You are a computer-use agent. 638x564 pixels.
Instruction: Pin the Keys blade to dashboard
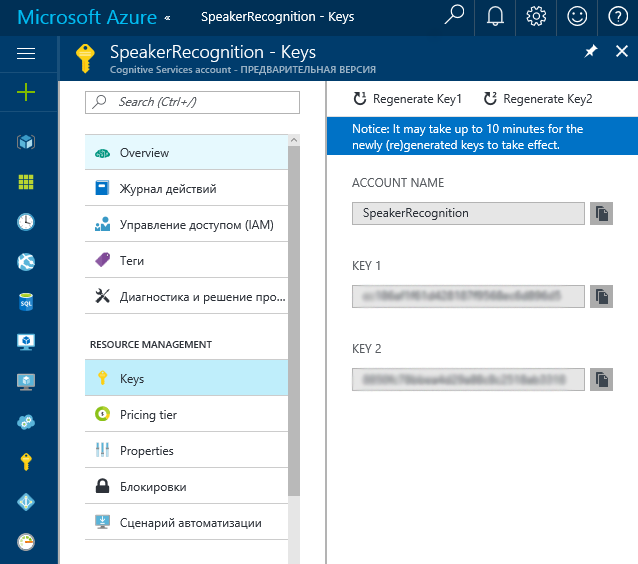pos(591,52)
